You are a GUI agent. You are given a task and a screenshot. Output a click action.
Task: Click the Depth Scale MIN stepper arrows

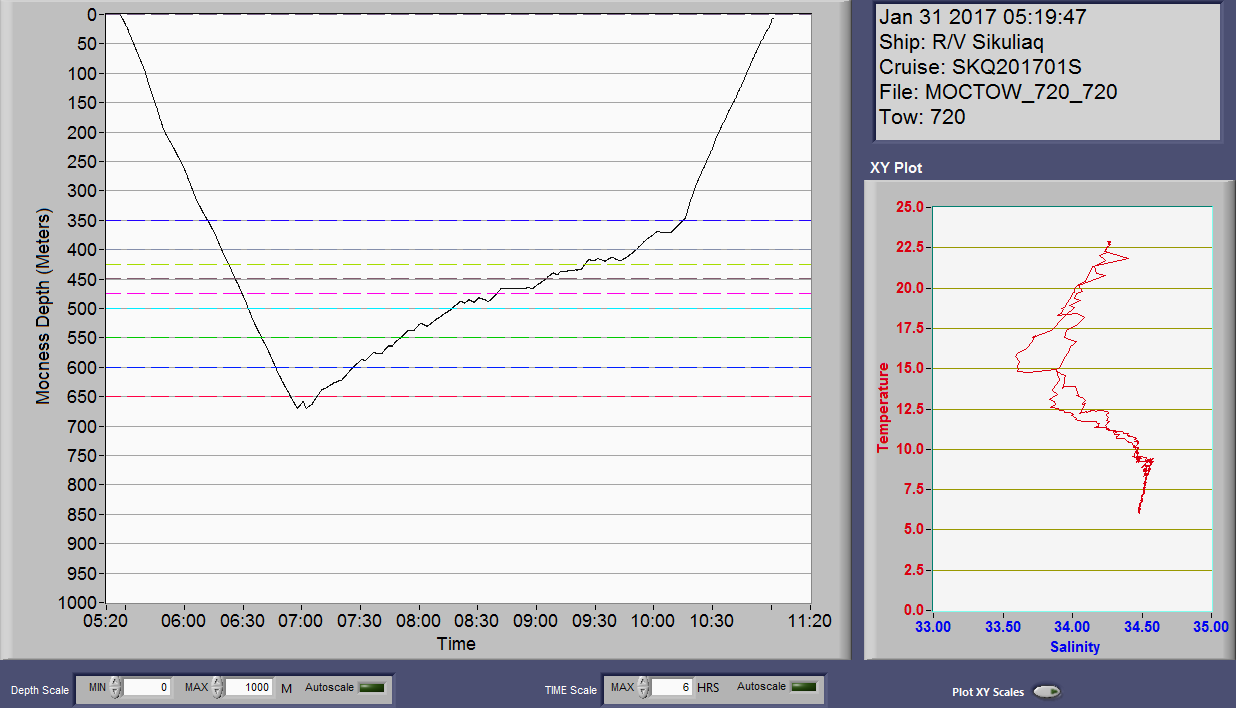[116, 688]
